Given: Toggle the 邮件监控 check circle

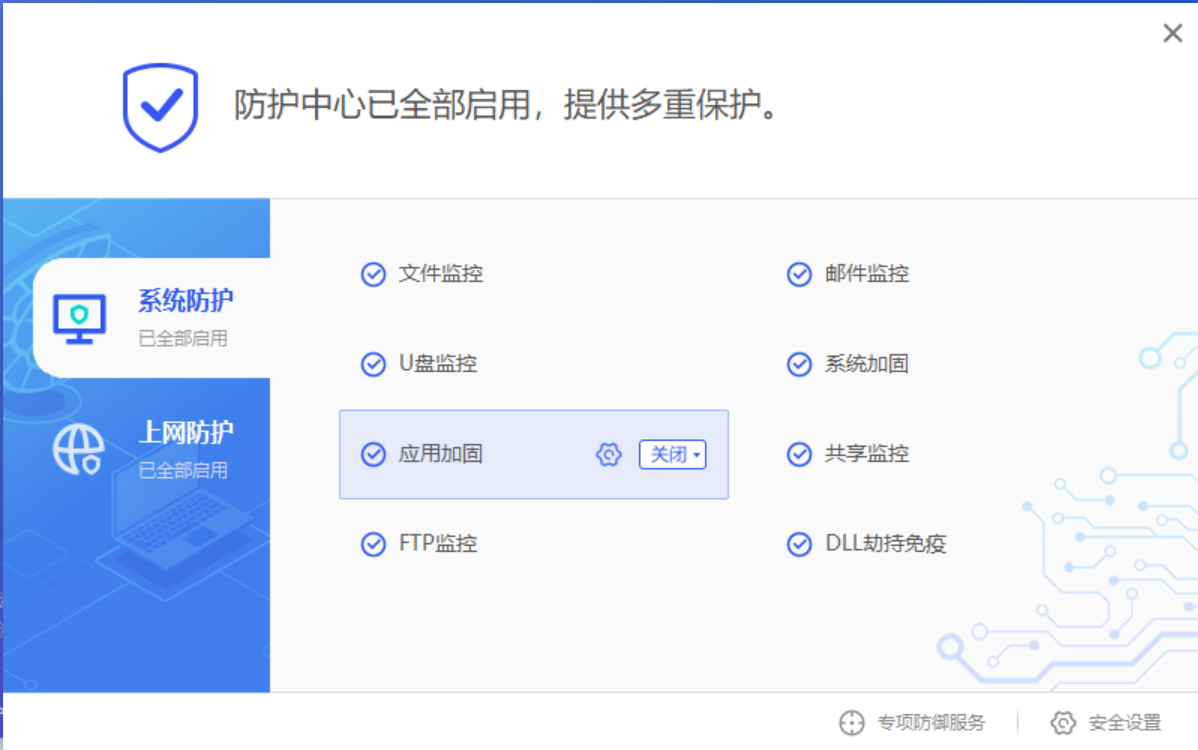Looking at the screenshot, I should [799, 274].
